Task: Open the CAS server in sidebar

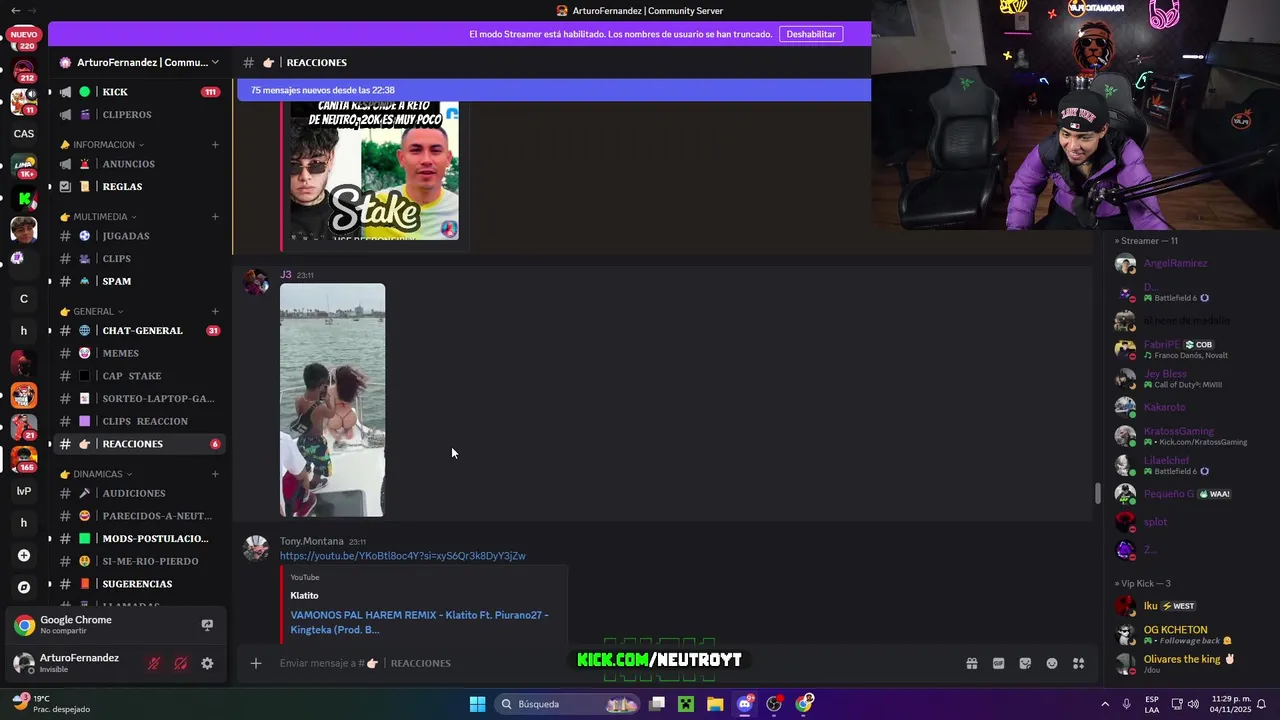Action: click(x=24, y=134)
